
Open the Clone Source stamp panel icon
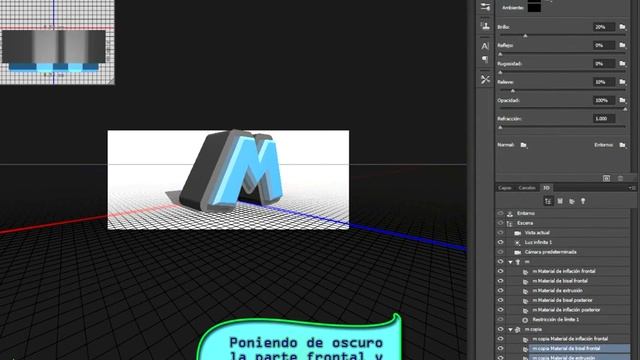point(485,26)
